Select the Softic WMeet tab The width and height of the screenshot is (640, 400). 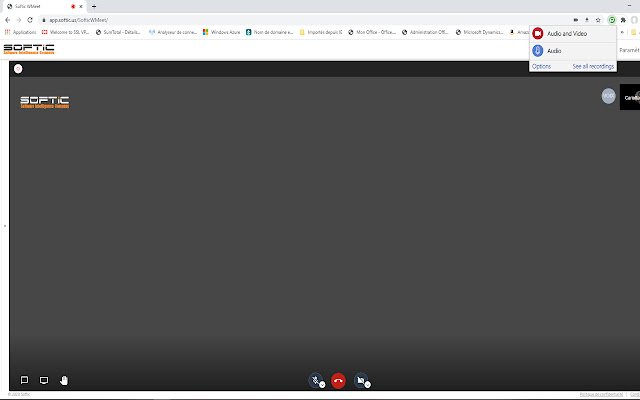coord(43,7)
